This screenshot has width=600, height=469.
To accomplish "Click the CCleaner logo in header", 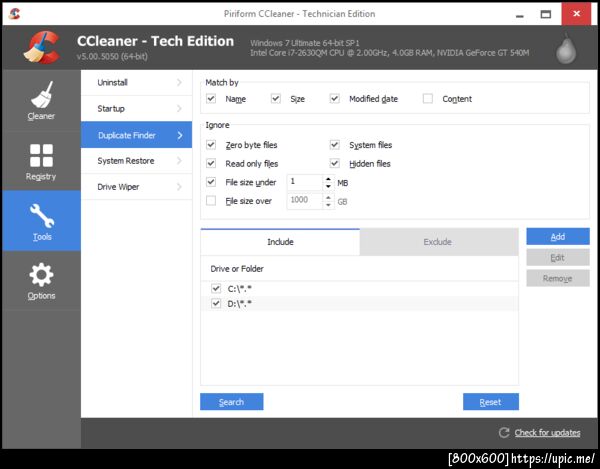I will pos(42,47).
